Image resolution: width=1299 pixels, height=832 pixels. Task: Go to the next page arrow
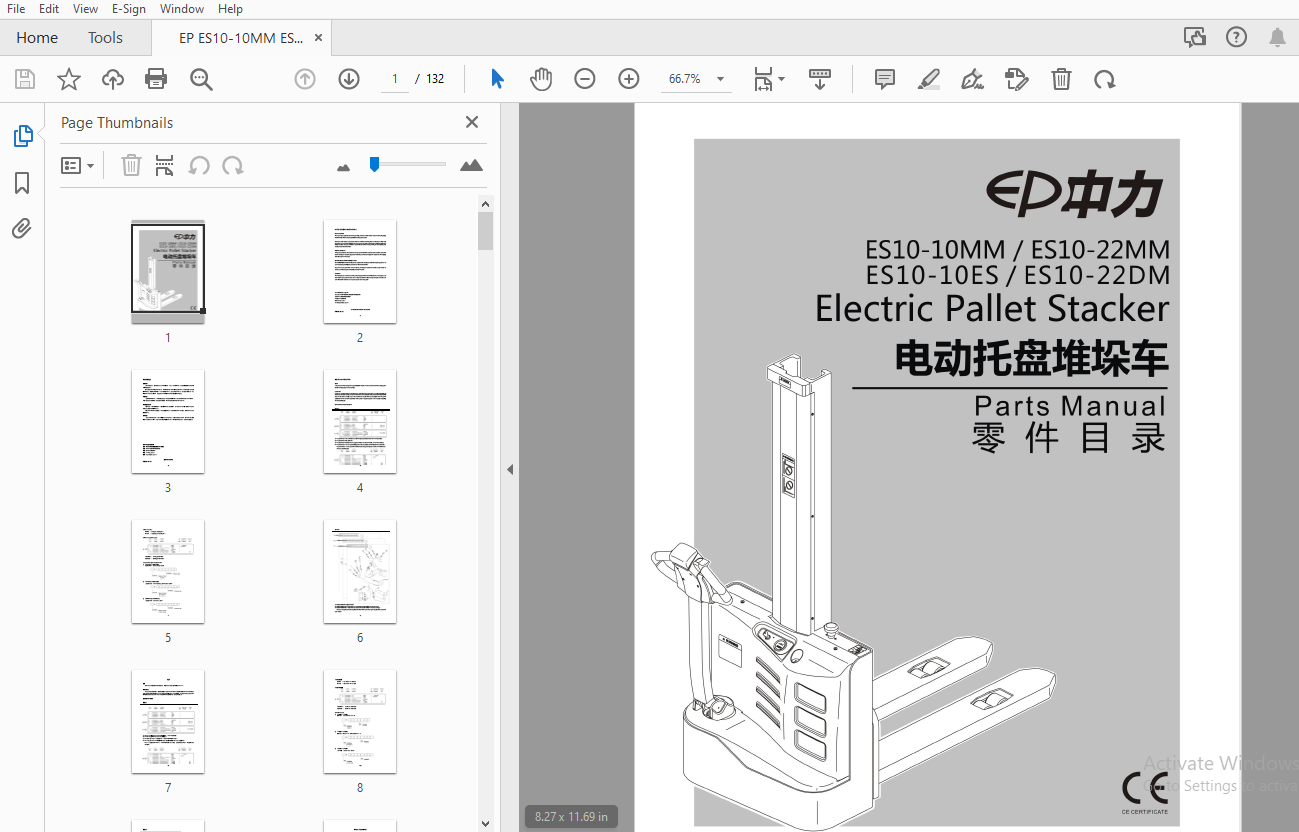click(349, 79)
